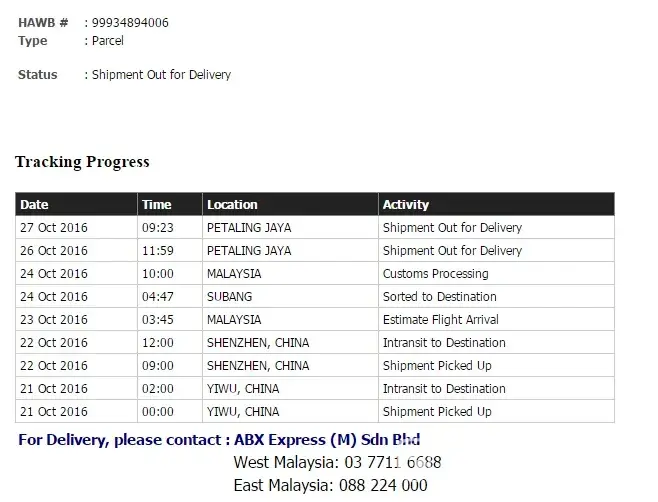Click the SUBANG location cell
Screen dimensions: 658x502
[x=229, y=297]
